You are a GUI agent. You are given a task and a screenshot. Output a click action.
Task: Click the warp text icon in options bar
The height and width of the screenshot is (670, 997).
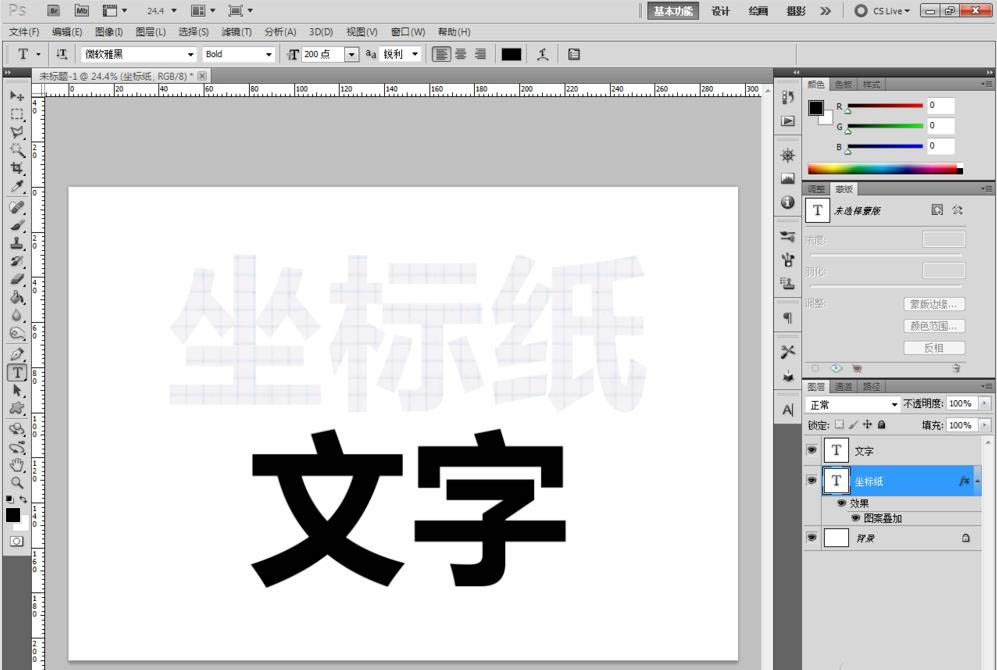[x=543, y=54]
